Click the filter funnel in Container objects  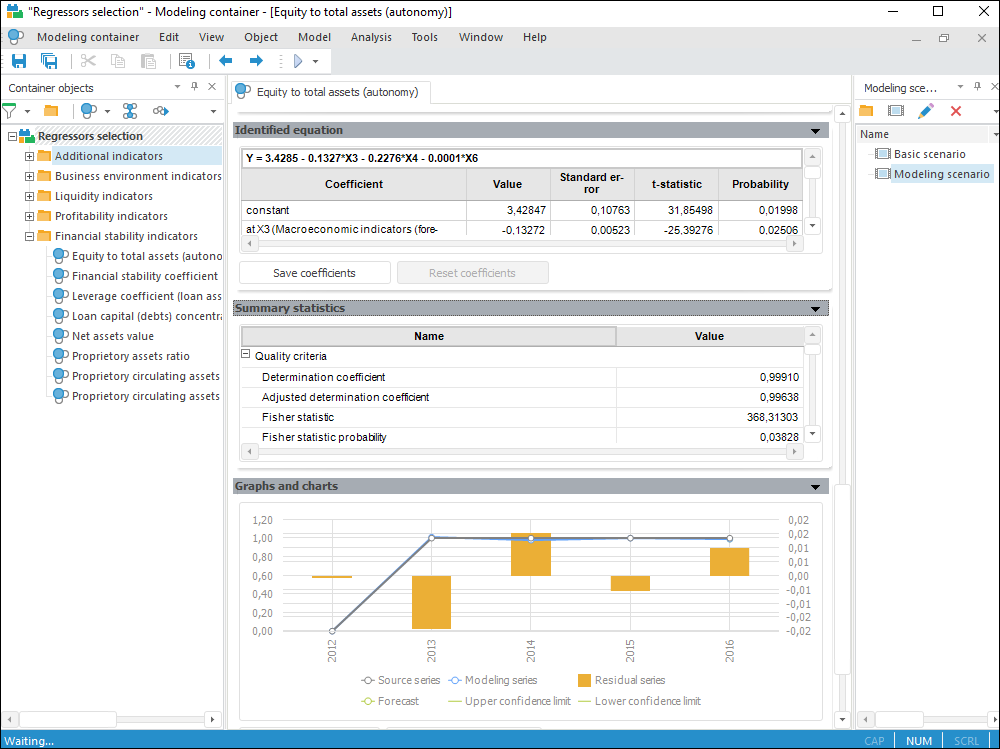(10, 111)
